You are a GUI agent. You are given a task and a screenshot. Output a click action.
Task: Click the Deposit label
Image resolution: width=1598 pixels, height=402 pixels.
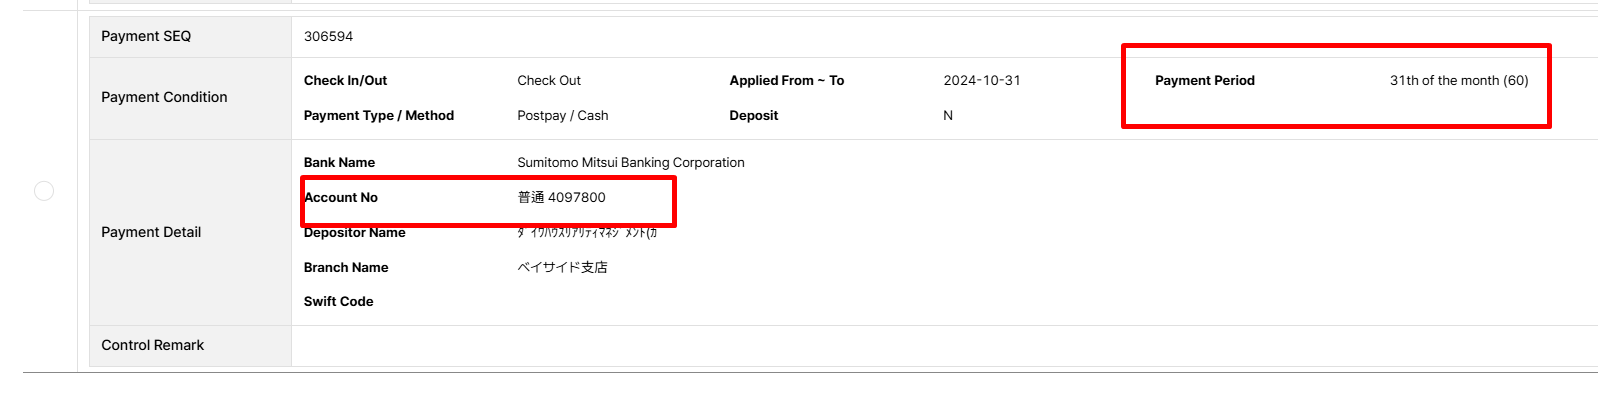click(753, 115)
